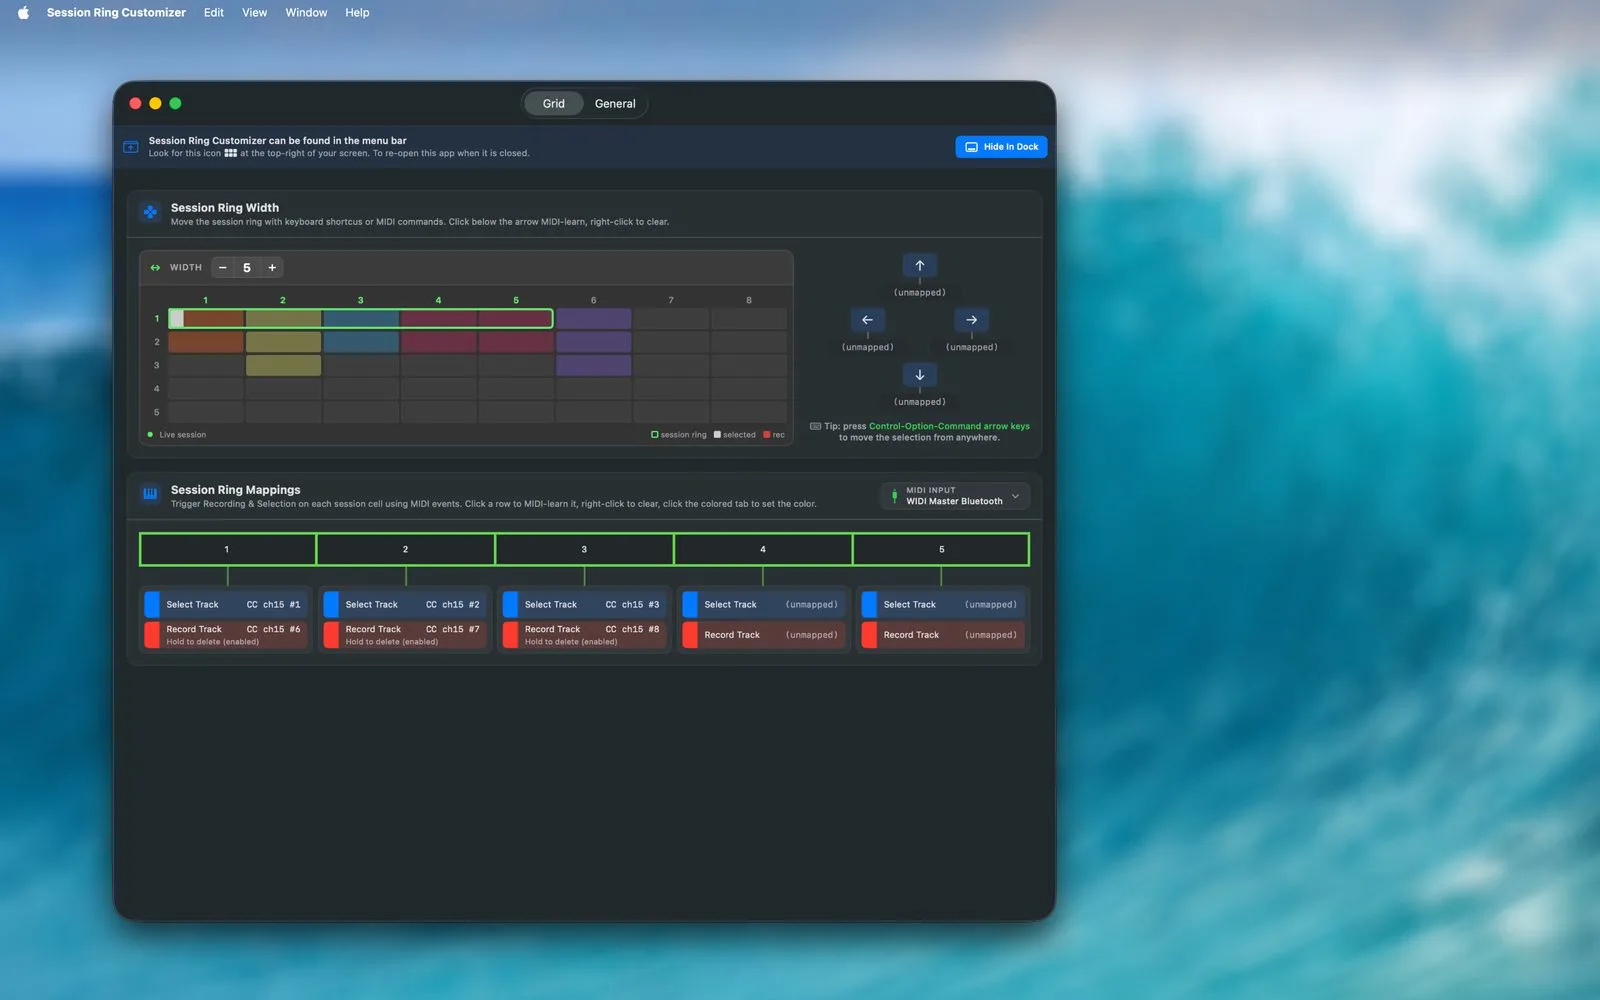This screenshot has width=1600, height=1000.
Task: Click the width value 5 field
Action: click(x=247, y=267)
